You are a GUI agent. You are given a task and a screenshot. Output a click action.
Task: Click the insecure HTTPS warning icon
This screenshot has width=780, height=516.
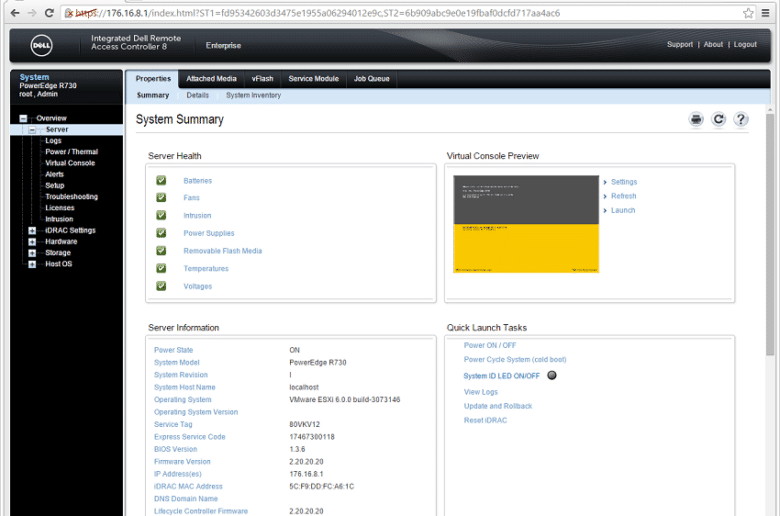coord(69,13)
